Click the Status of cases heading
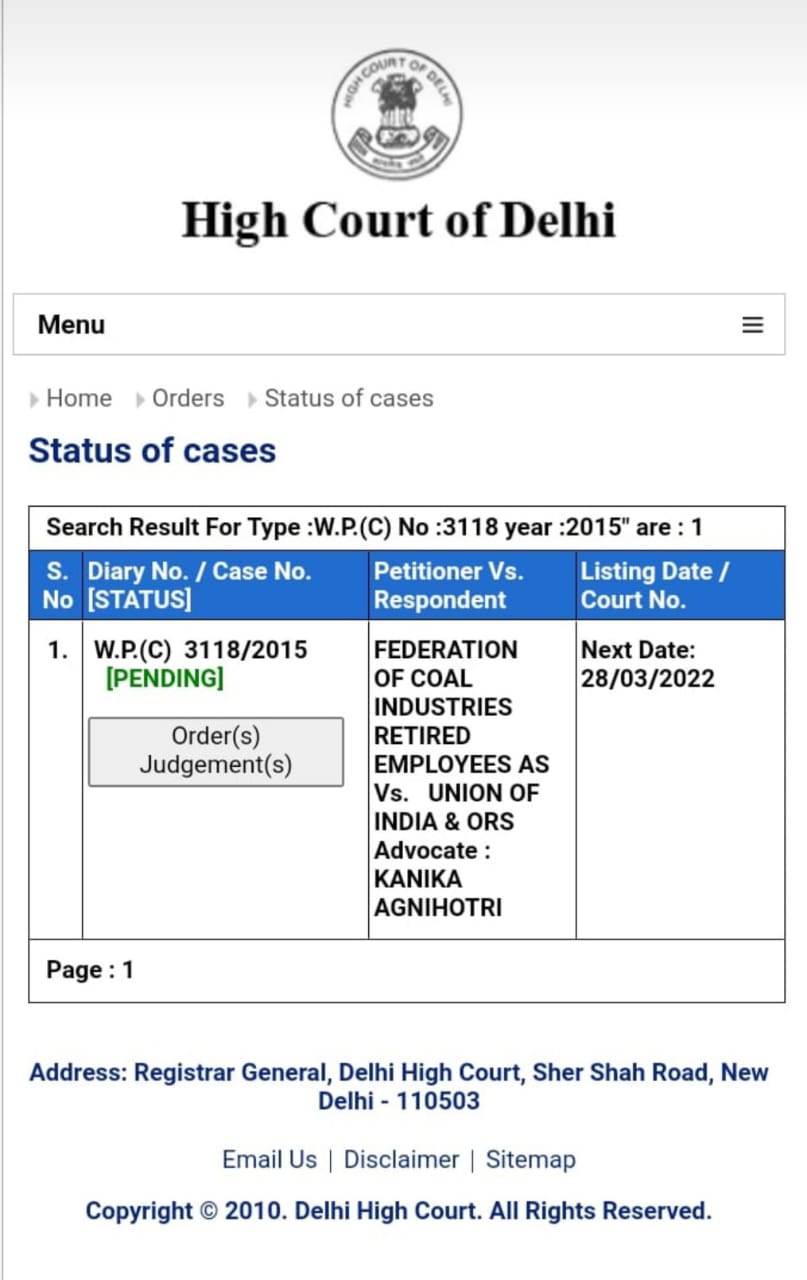 pos(152,451)
